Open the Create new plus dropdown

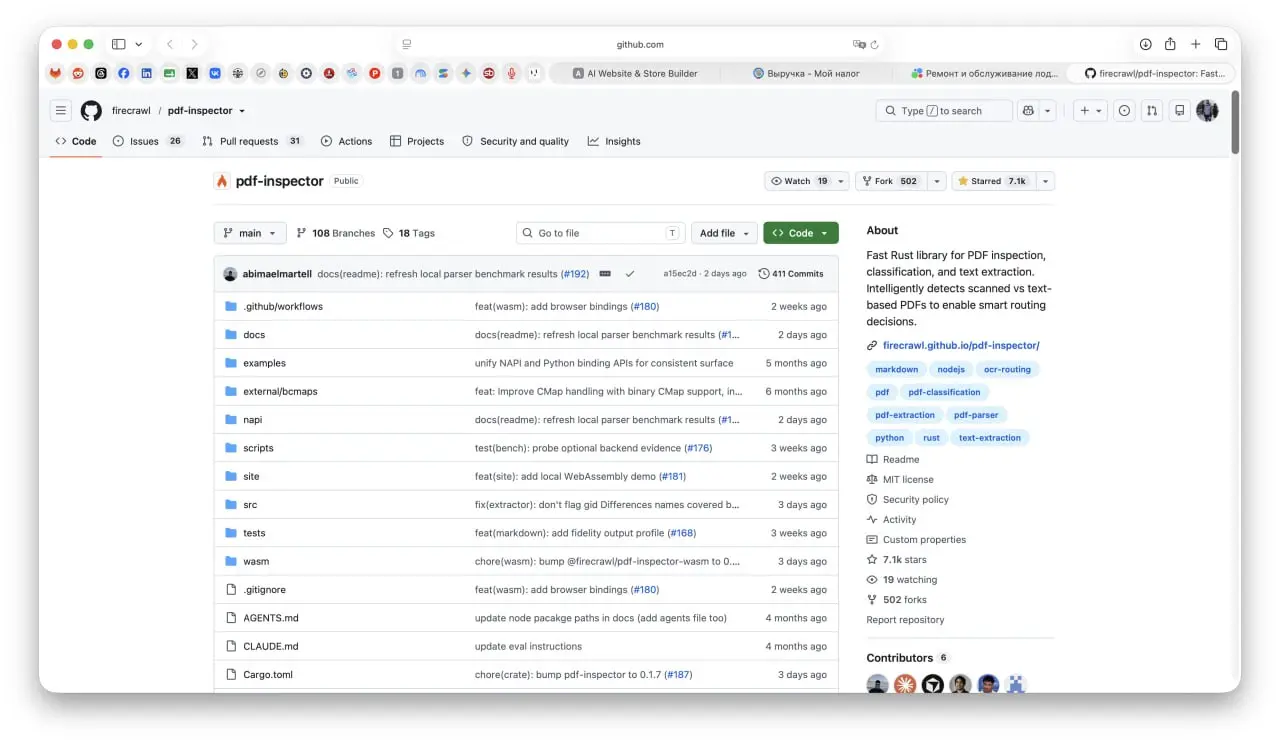tap(1090, 111)
